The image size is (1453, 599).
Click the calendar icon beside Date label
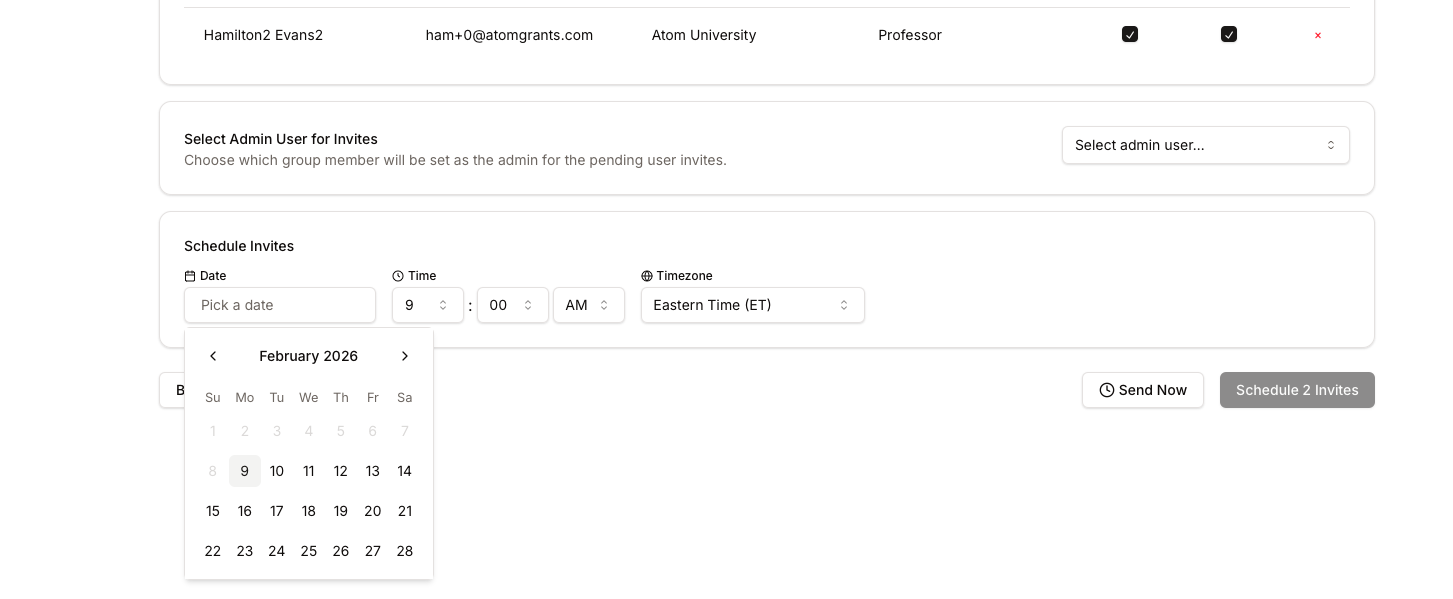pyautogui.click(x=190, y=276)
